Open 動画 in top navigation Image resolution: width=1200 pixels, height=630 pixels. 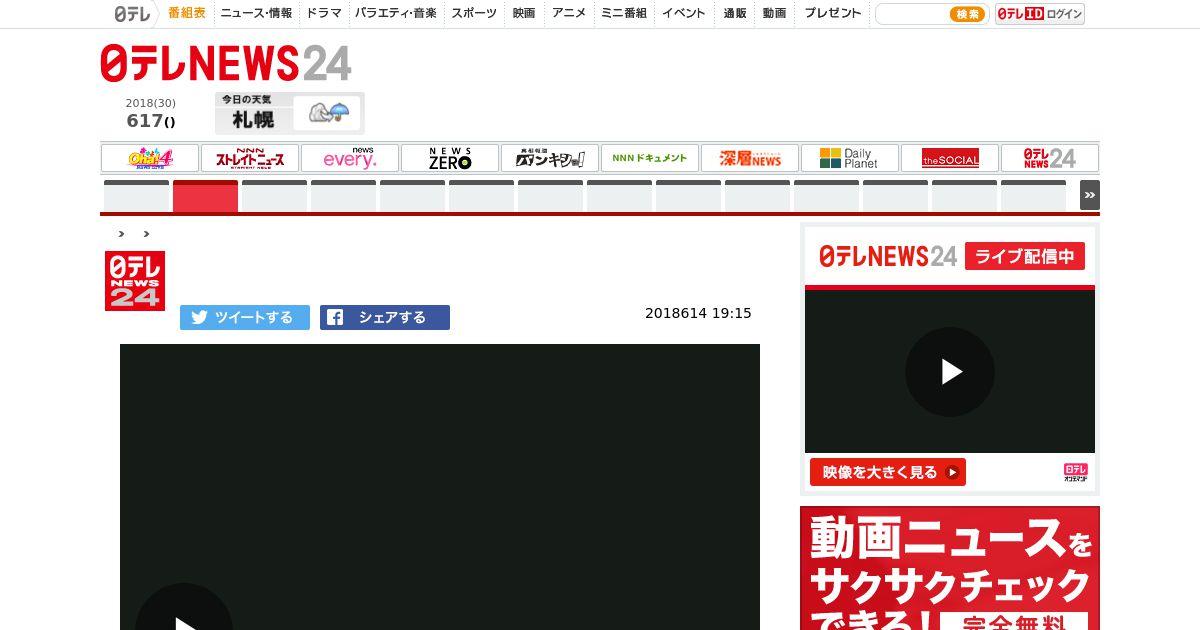pyautogui.click(x=774, y=13)
